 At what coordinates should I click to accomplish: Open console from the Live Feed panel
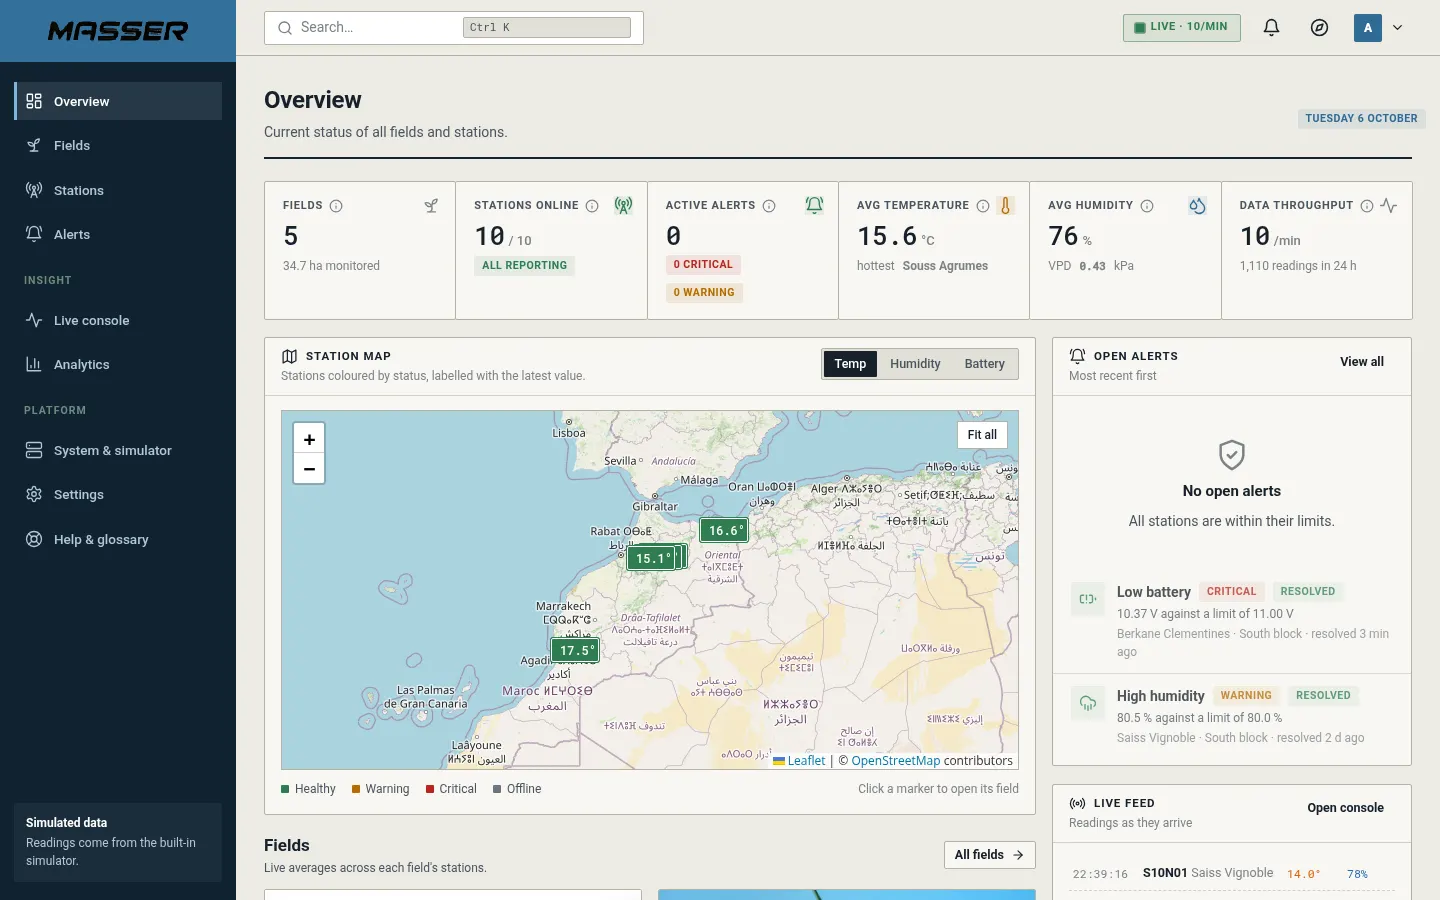tap(1345, 808)
